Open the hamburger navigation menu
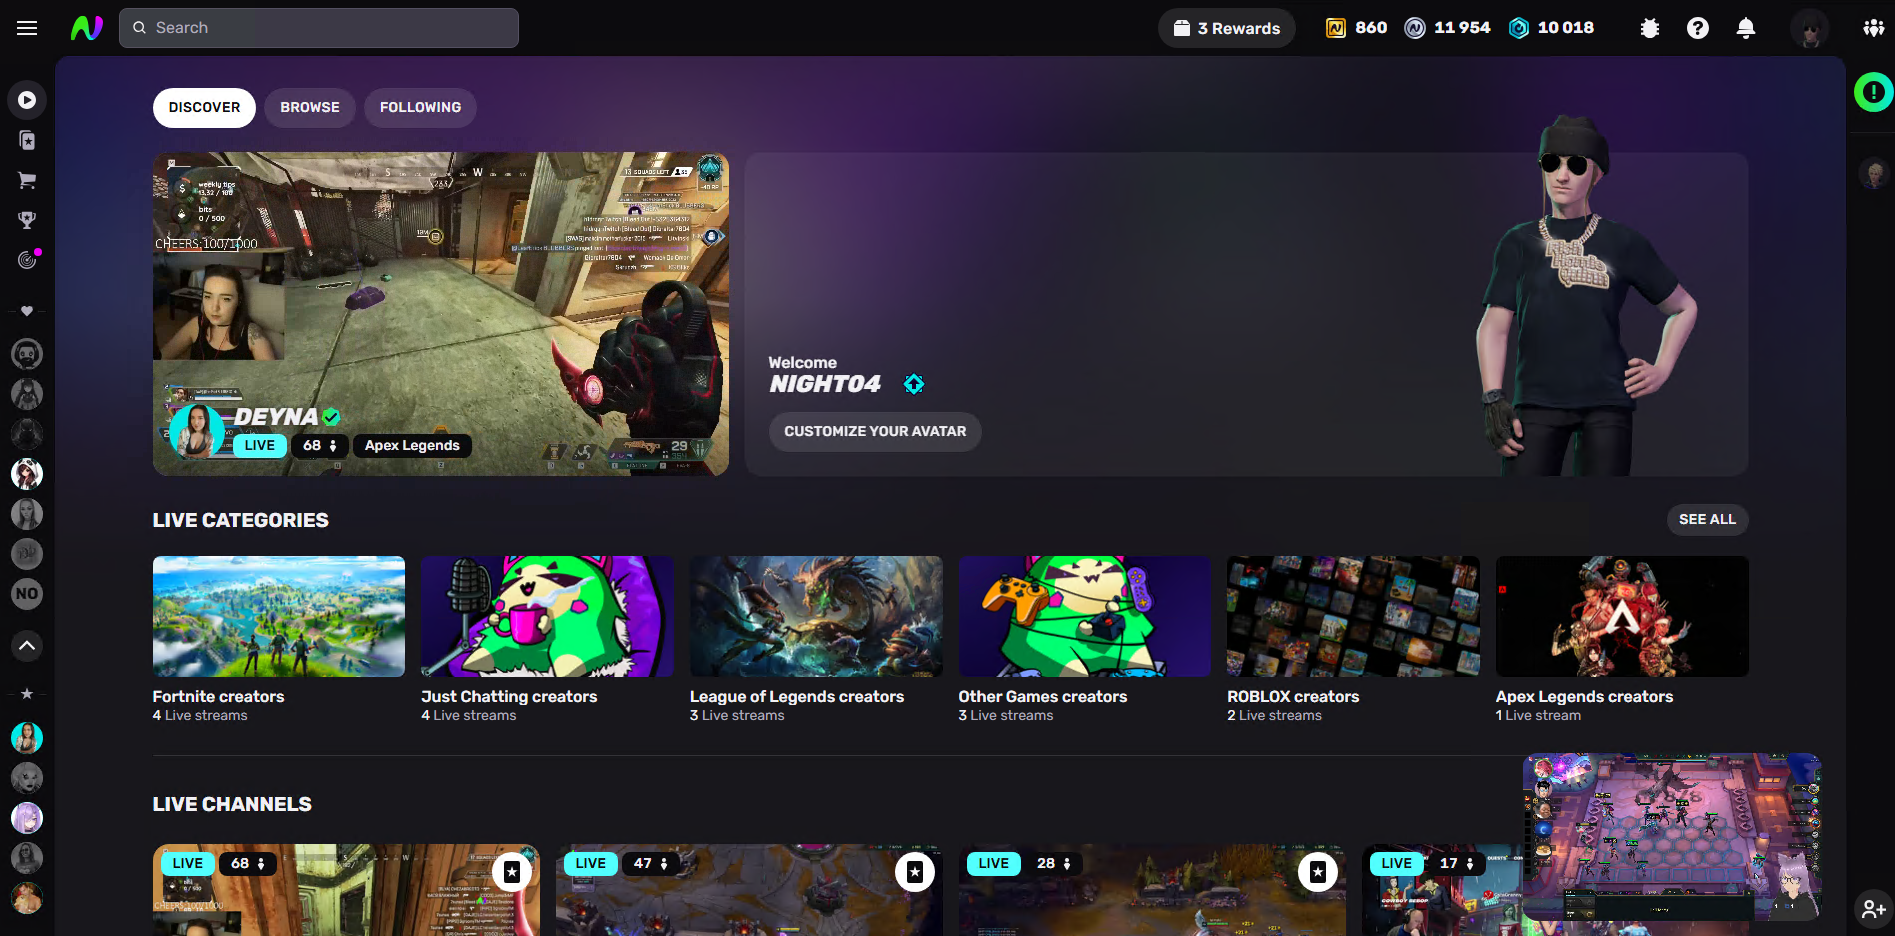 coord(27,28)
